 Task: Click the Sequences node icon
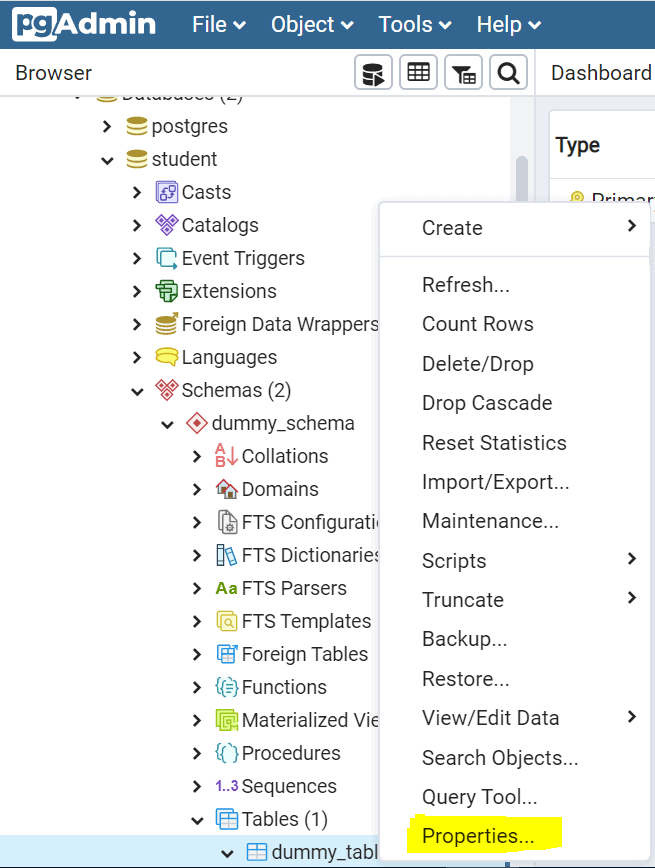click(227, 786)
